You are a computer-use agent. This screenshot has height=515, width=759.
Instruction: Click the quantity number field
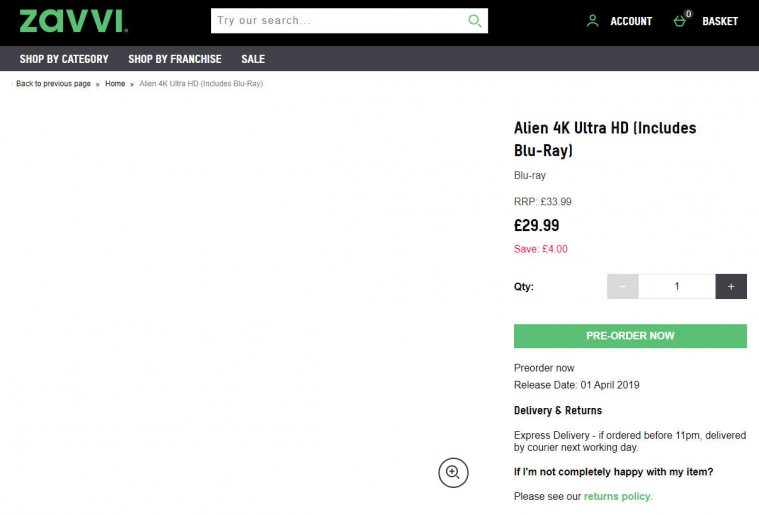677,287
